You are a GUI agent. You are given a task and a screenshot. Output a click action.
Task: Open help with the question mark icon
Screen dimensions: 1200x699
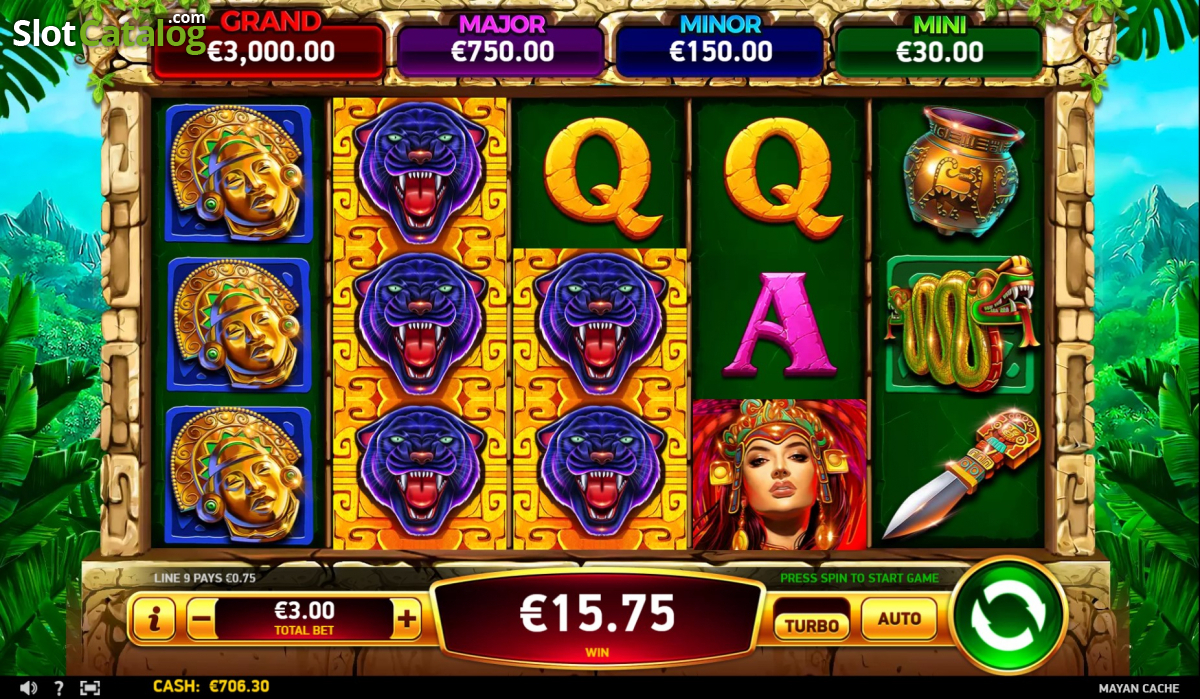click(59, 688)
